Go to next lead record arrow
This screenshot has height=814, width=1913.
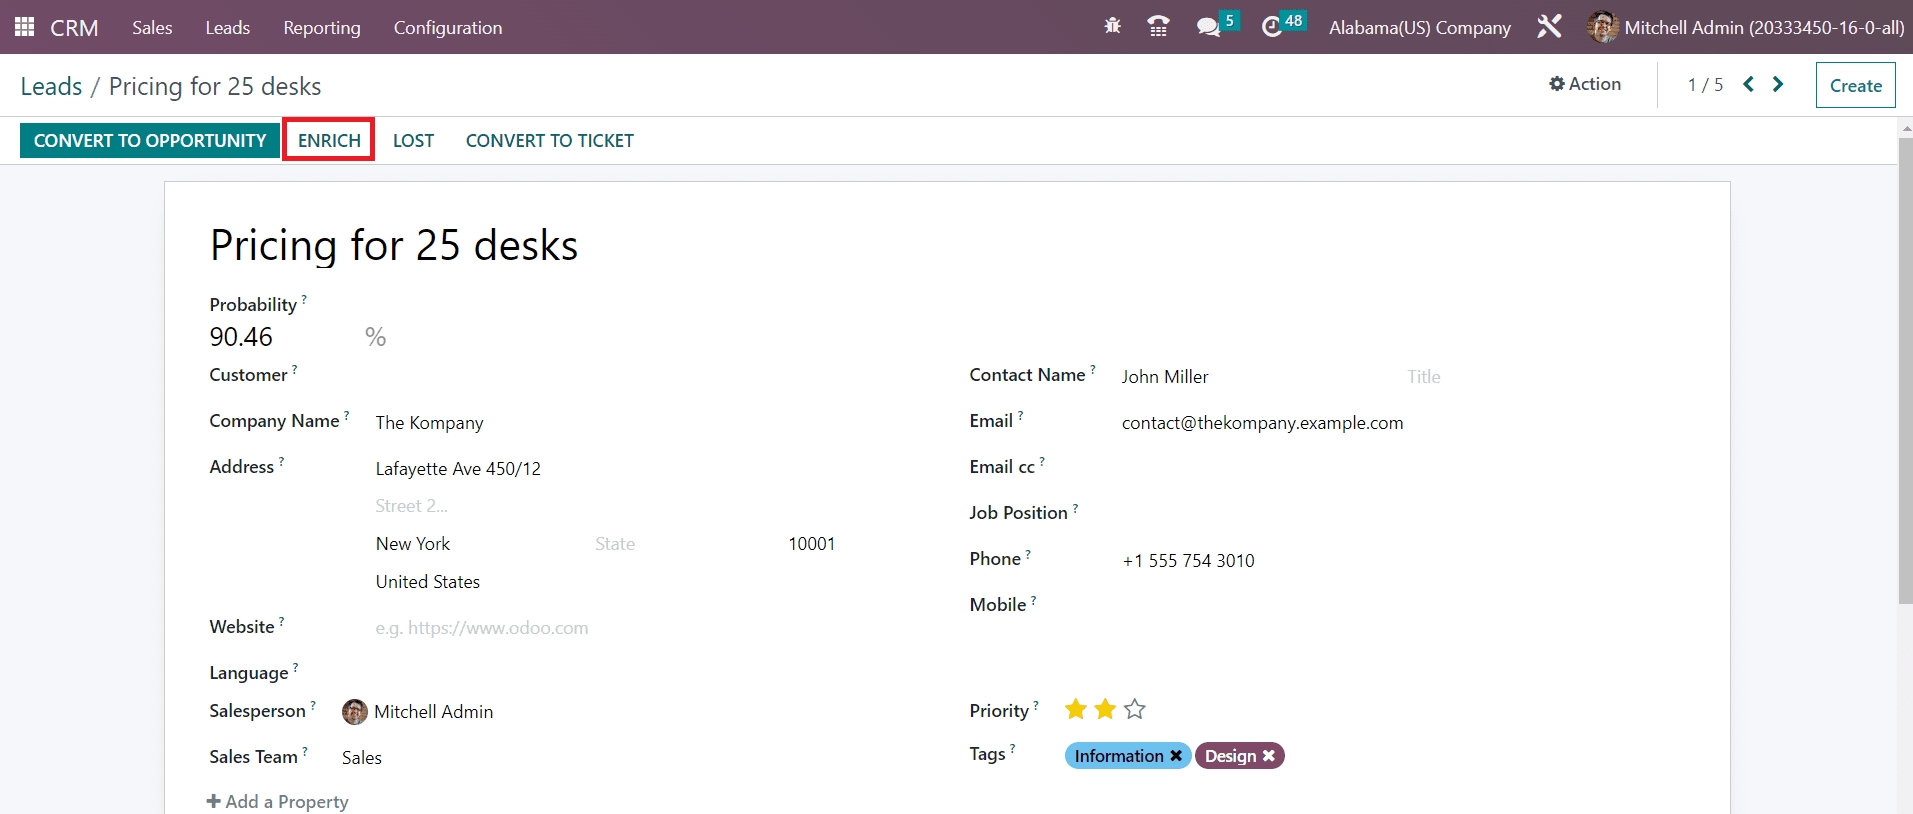[1778, 84]
